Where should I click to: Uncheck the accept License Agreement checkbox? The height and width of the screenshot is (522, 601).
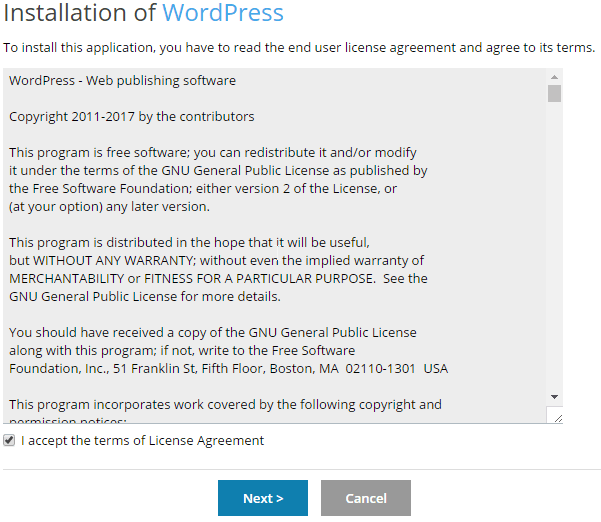click(9, 440)
